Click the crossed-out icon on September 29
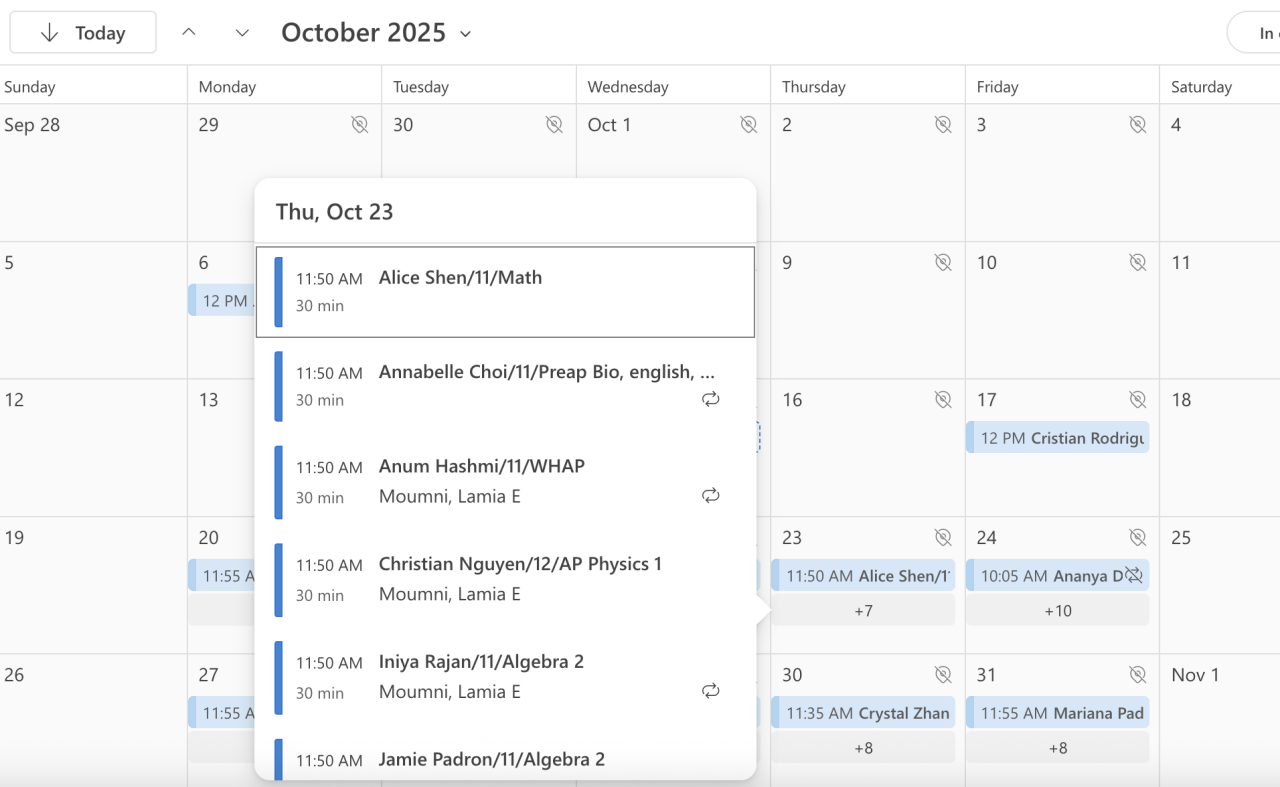 pyautogui.click(x=360, y=125)
